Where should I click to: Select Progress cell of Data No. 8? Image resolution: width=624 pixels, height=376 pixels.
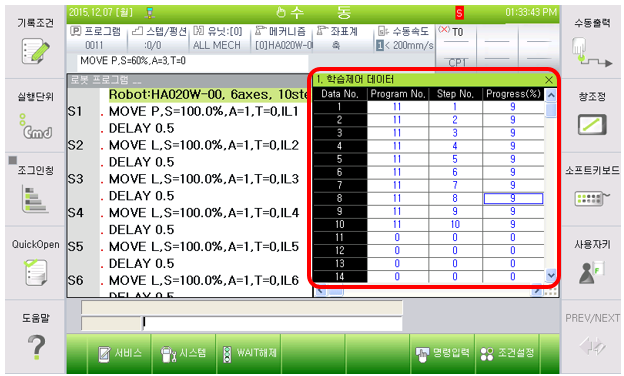(513, 198)
